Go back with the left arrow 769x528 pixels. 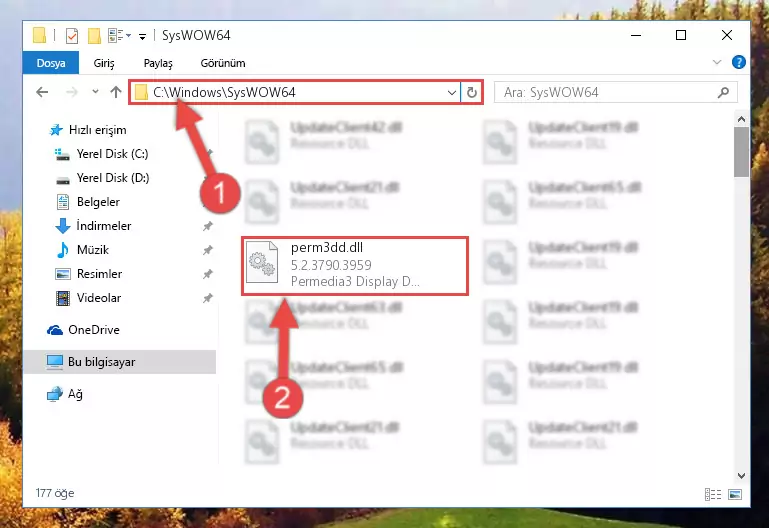(43, 92)
